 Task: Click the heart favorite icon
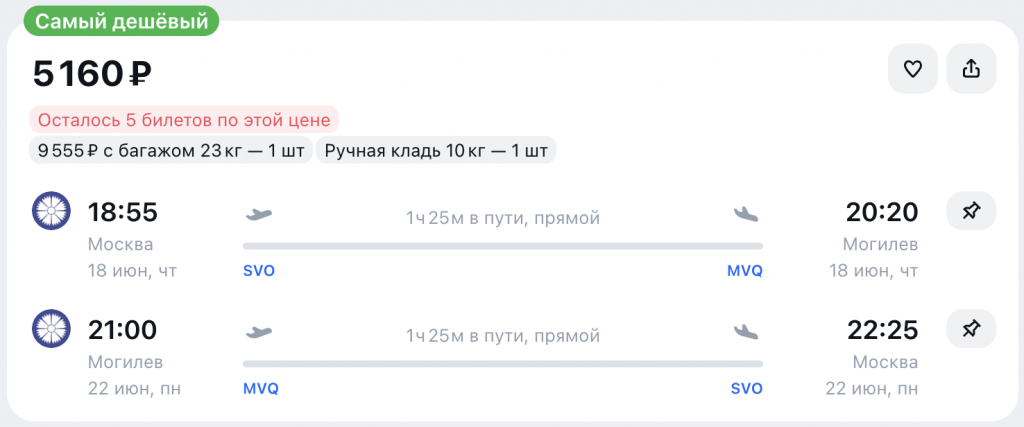pos(912,69)
